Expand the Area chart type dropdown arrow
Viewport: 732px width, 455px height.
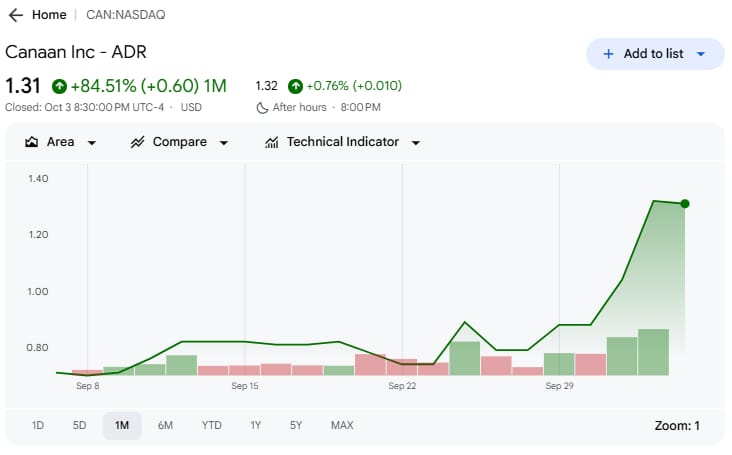[x=92, y=143]
